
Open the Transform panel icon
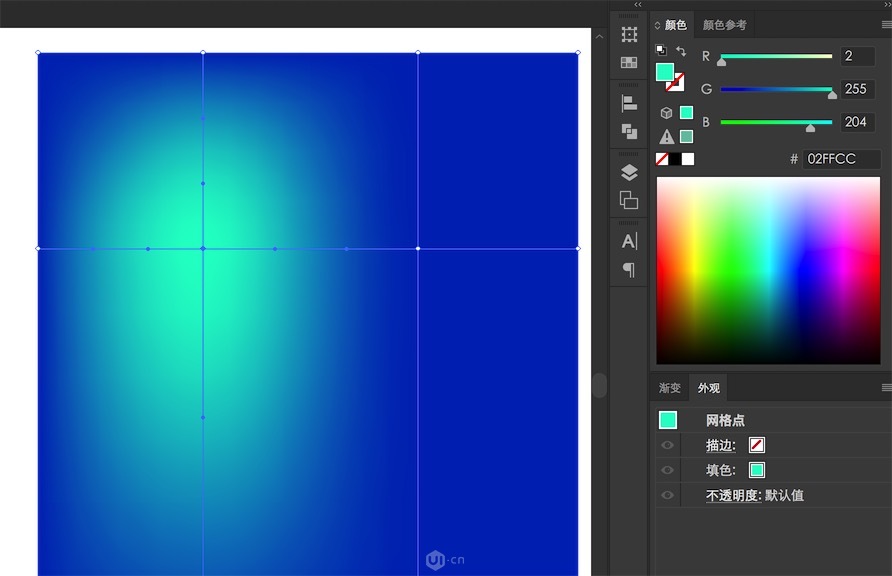(629, 35)
